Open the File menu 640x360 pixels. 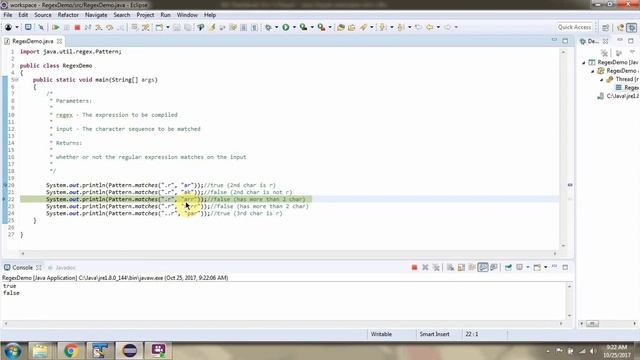point(8,15)
